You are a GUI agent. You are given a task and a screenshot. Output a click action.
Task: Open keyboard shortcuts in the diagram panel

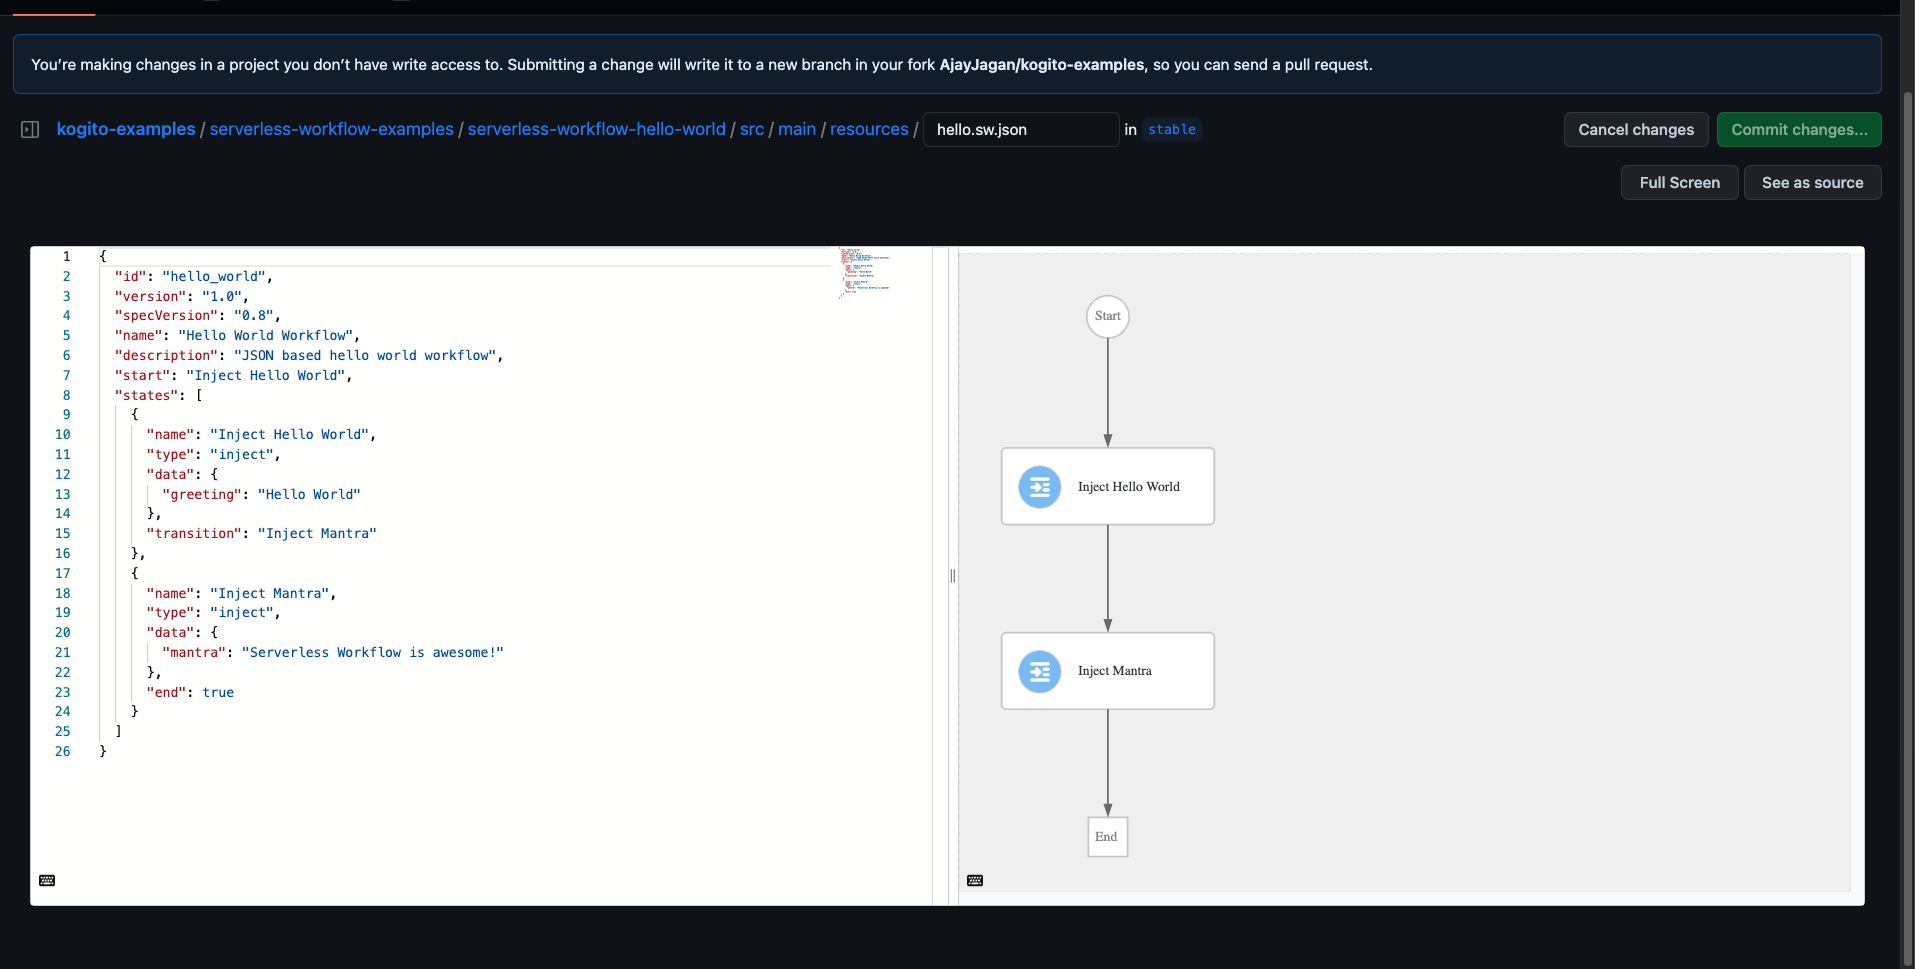976,880
